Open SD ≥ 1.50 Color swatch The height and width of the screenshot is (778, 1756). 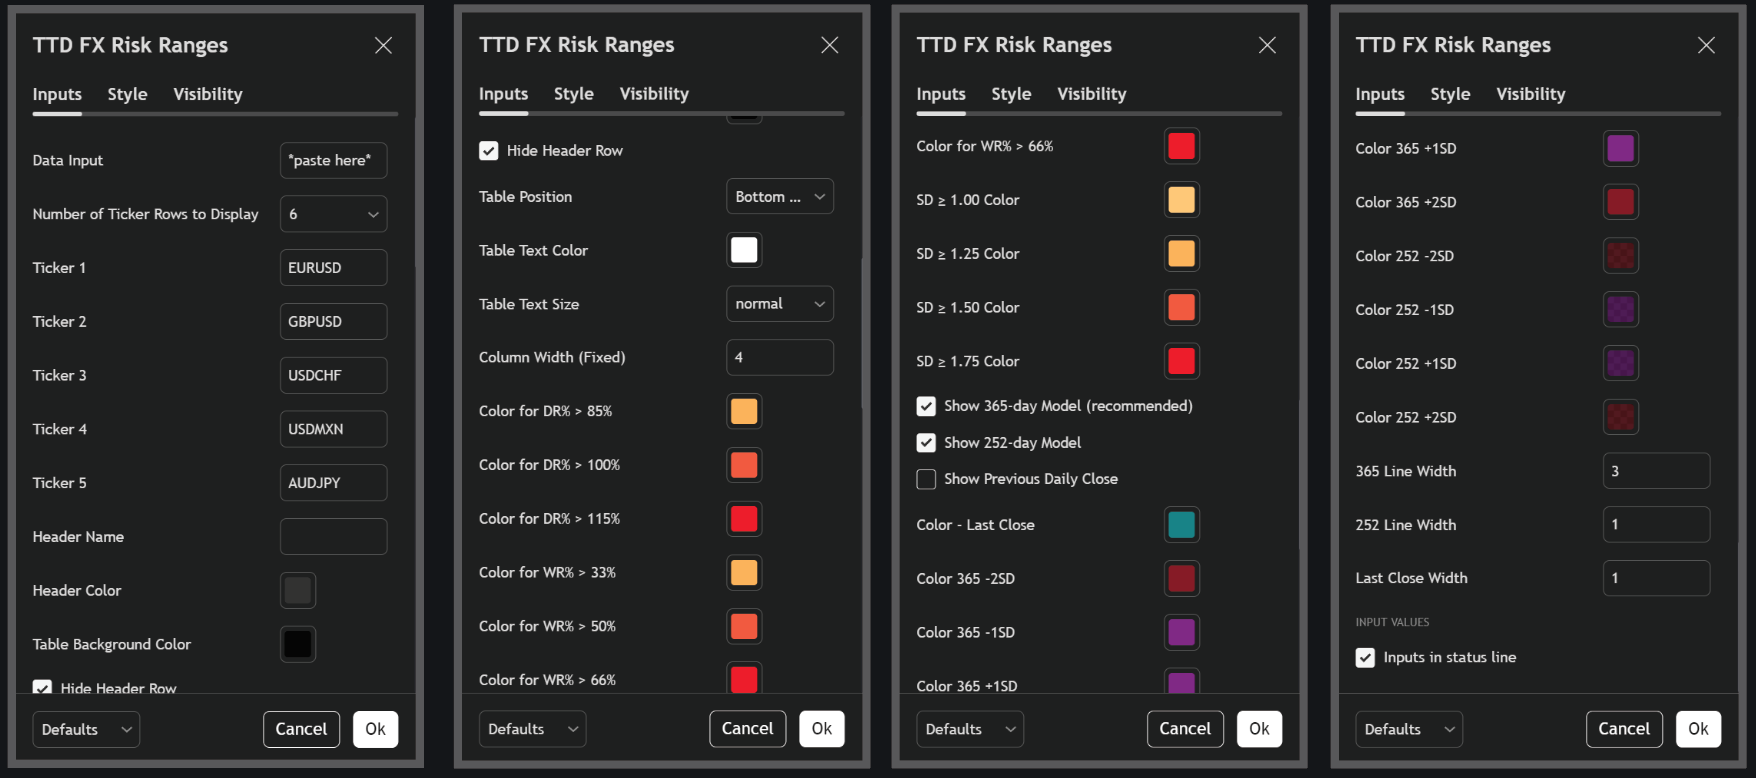1182,308
